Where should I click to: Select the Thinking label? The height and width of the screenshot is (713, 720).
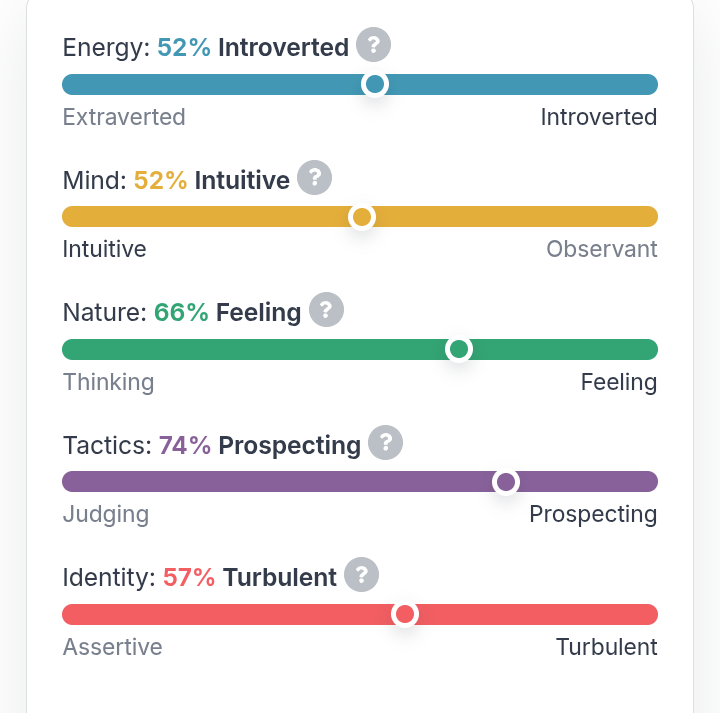(108, 382)
